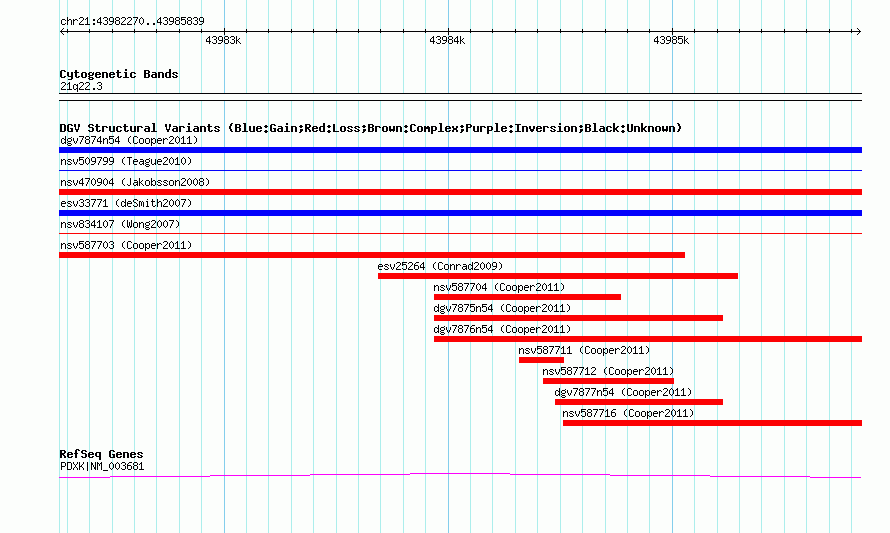The height and width of the screenshot is (533, 890).
Task: Click the esv33771 blue gain bar
Action: click(x=460, y=213)
